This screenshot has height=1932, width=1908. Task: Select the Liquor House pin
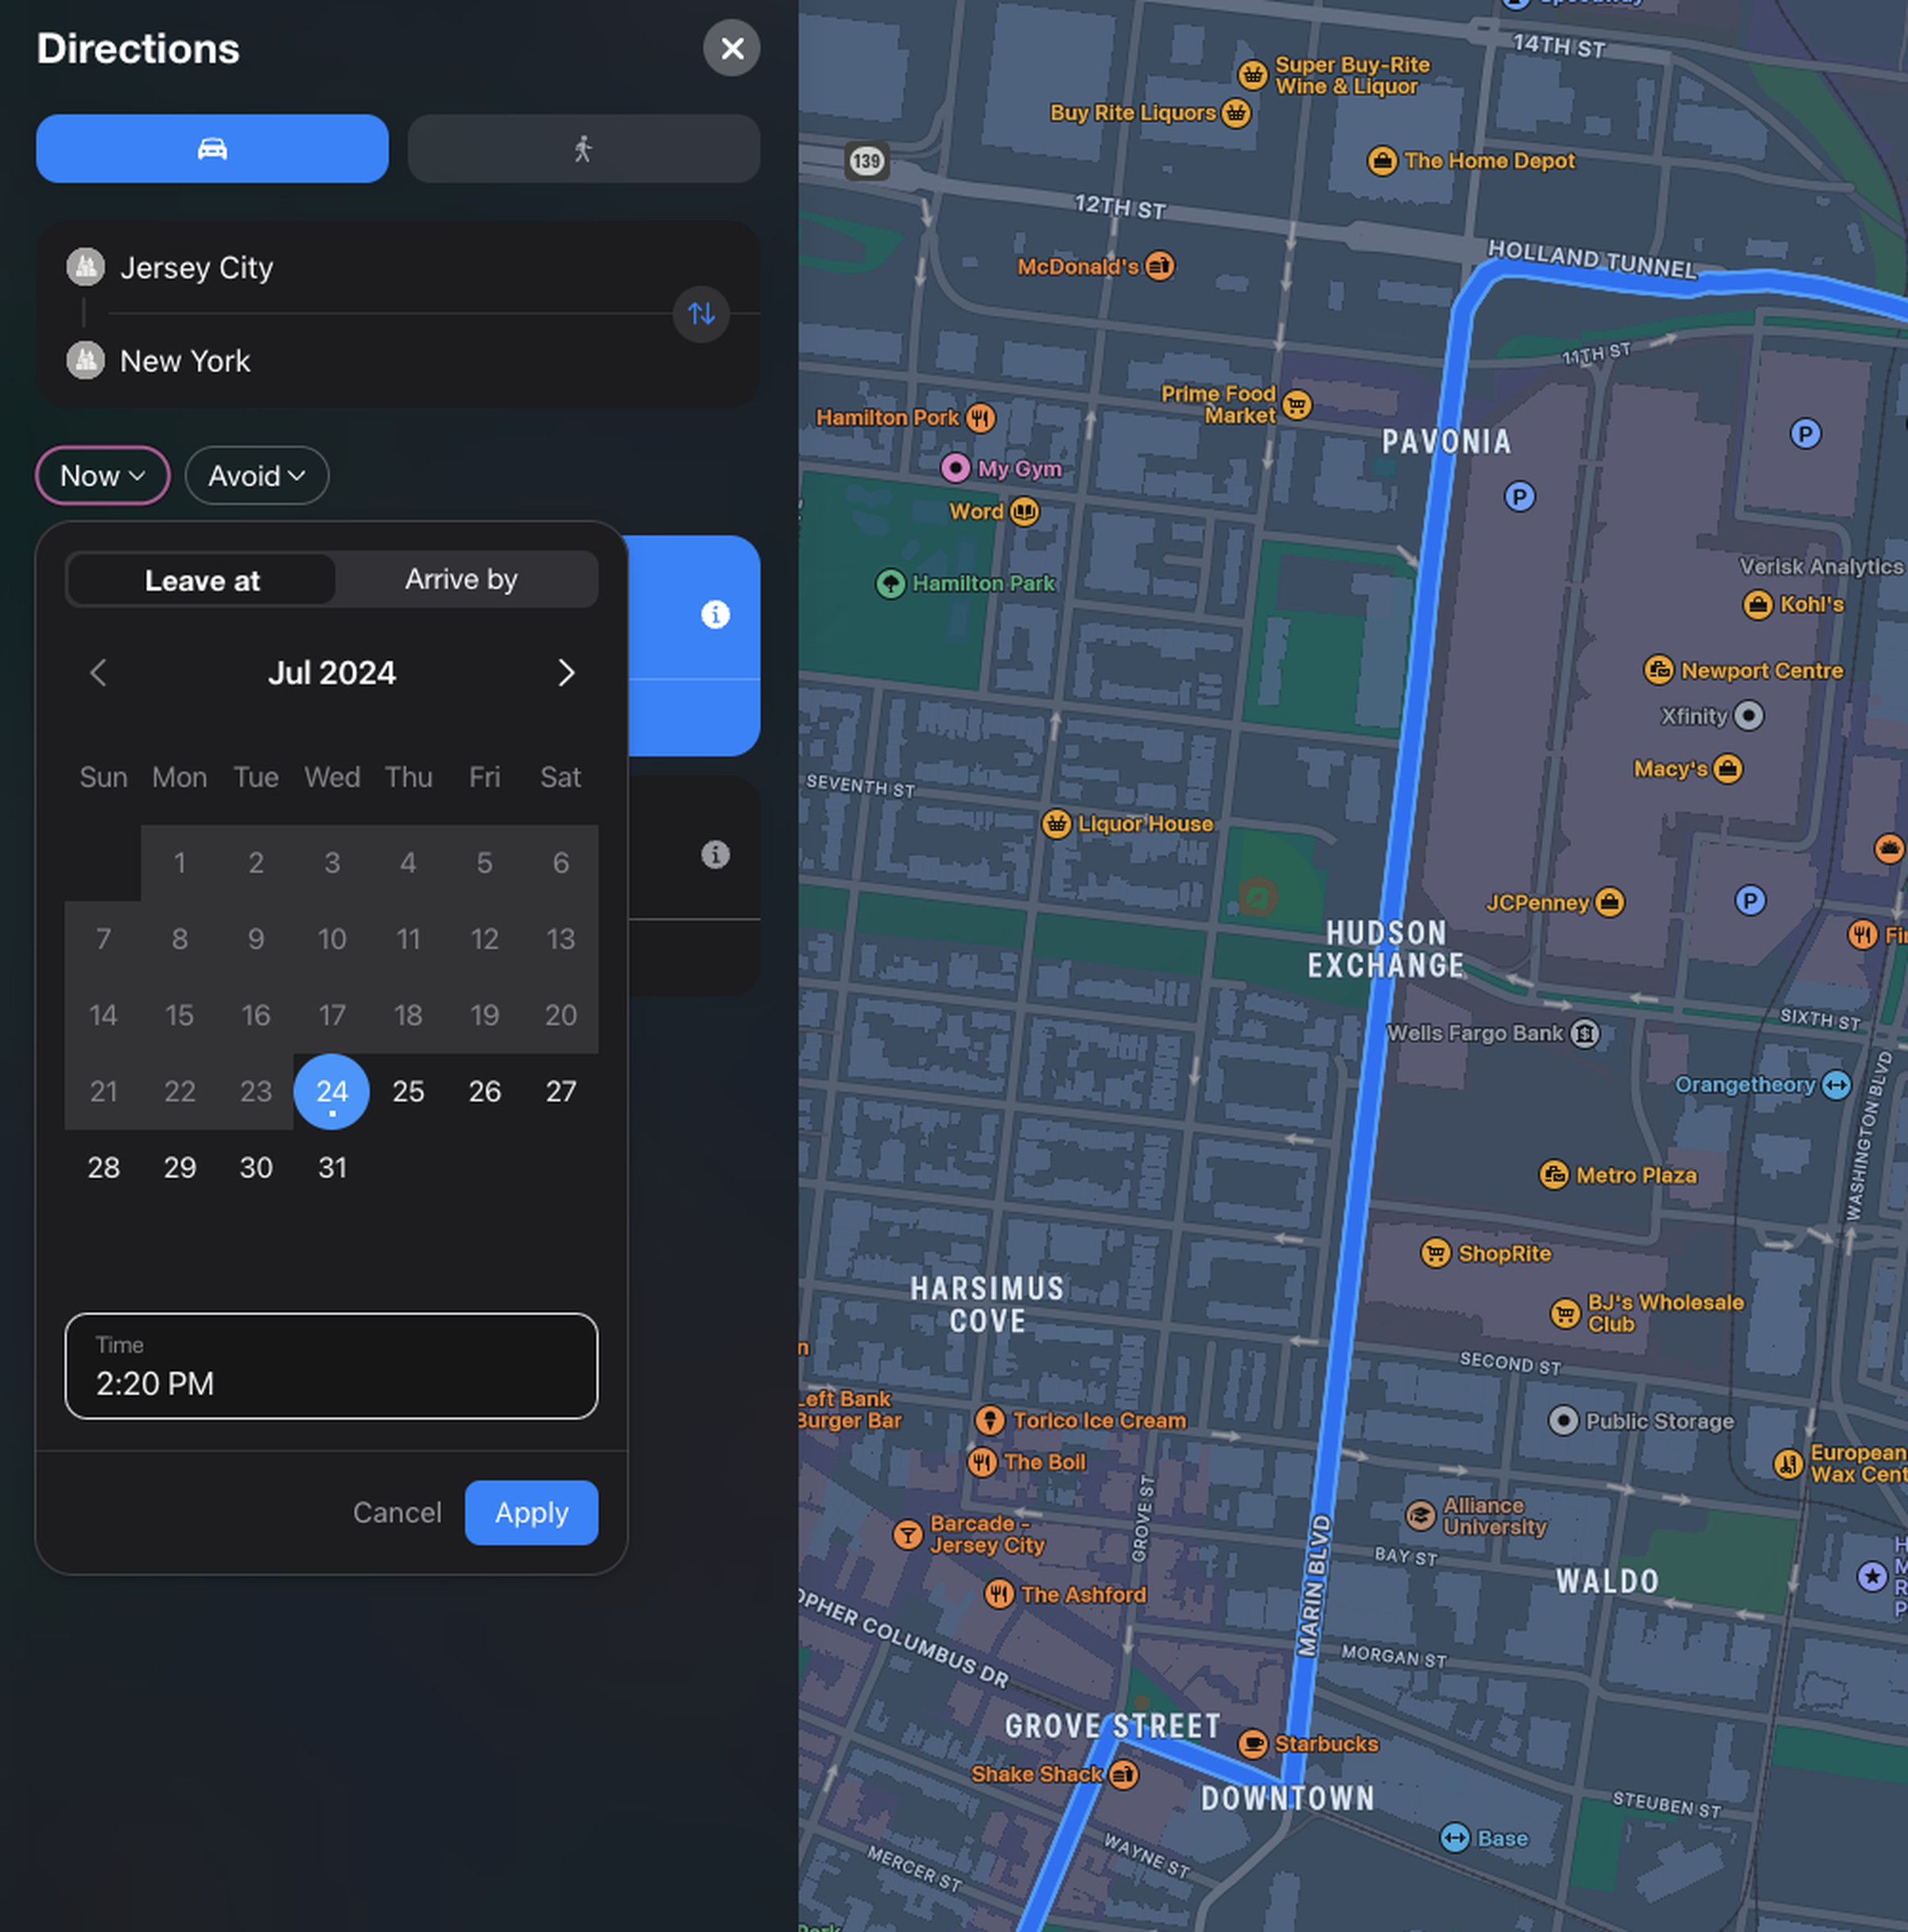[x=1057, y=824]
